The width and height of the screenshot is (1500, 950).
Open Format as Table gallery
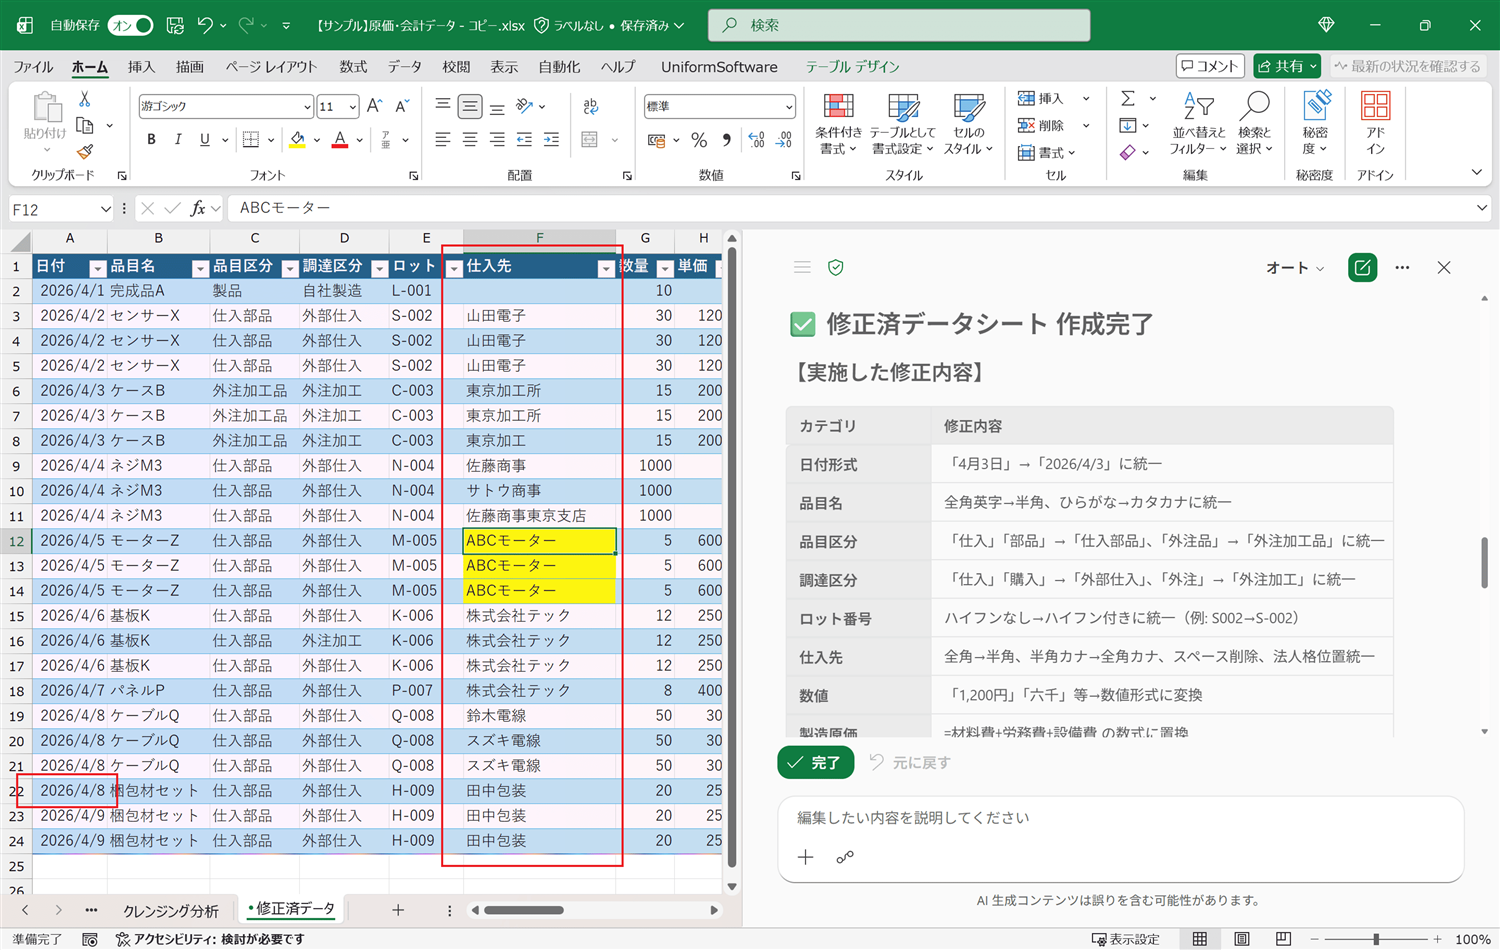click(902, 124)
